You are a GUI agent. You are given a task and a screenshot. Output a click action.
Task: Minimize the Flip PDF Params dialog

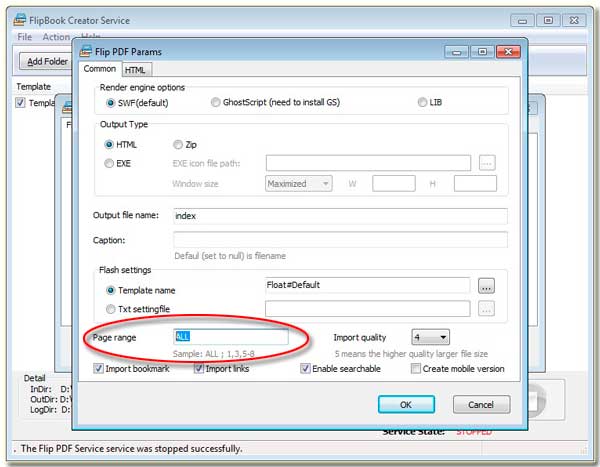[x=457, y=52]
